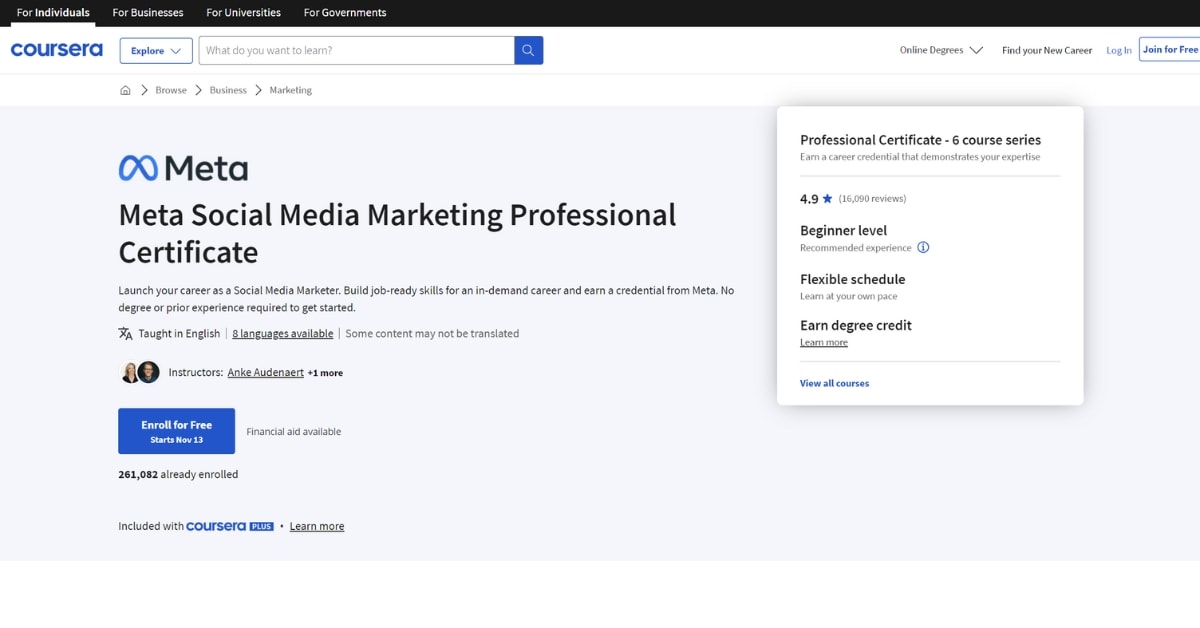The image size is (1200, 628).
Task: Click the Coursera Plus logo
Action: [230, 526]
